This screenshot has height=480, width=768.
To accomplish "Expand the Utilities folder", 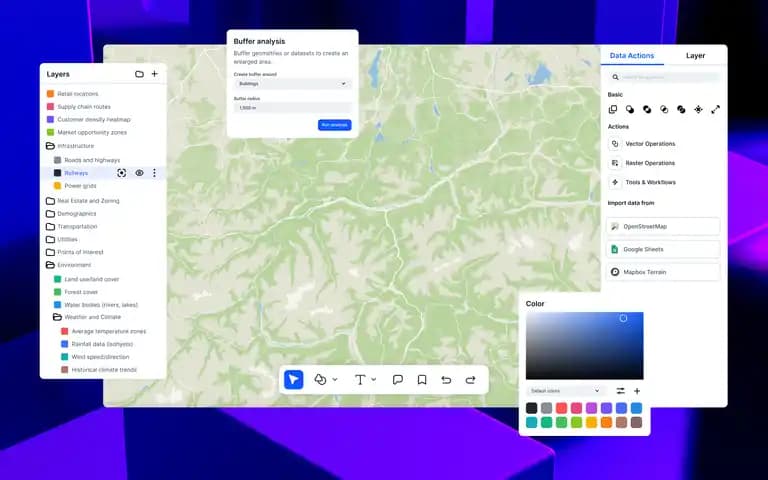I will click(x=50, y=240).
